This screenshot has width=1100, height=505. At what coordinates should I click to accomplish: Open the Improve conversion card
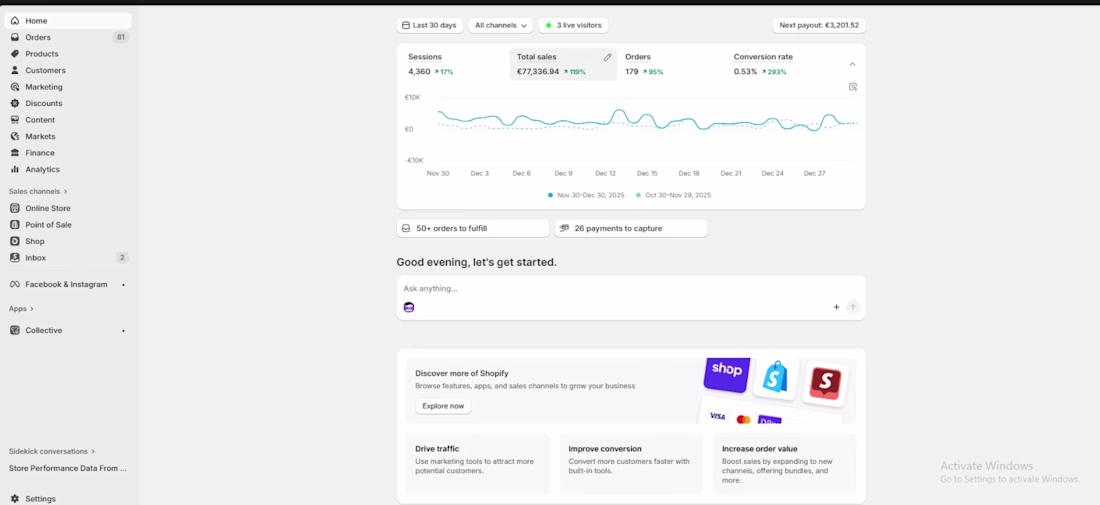[631, 464]
